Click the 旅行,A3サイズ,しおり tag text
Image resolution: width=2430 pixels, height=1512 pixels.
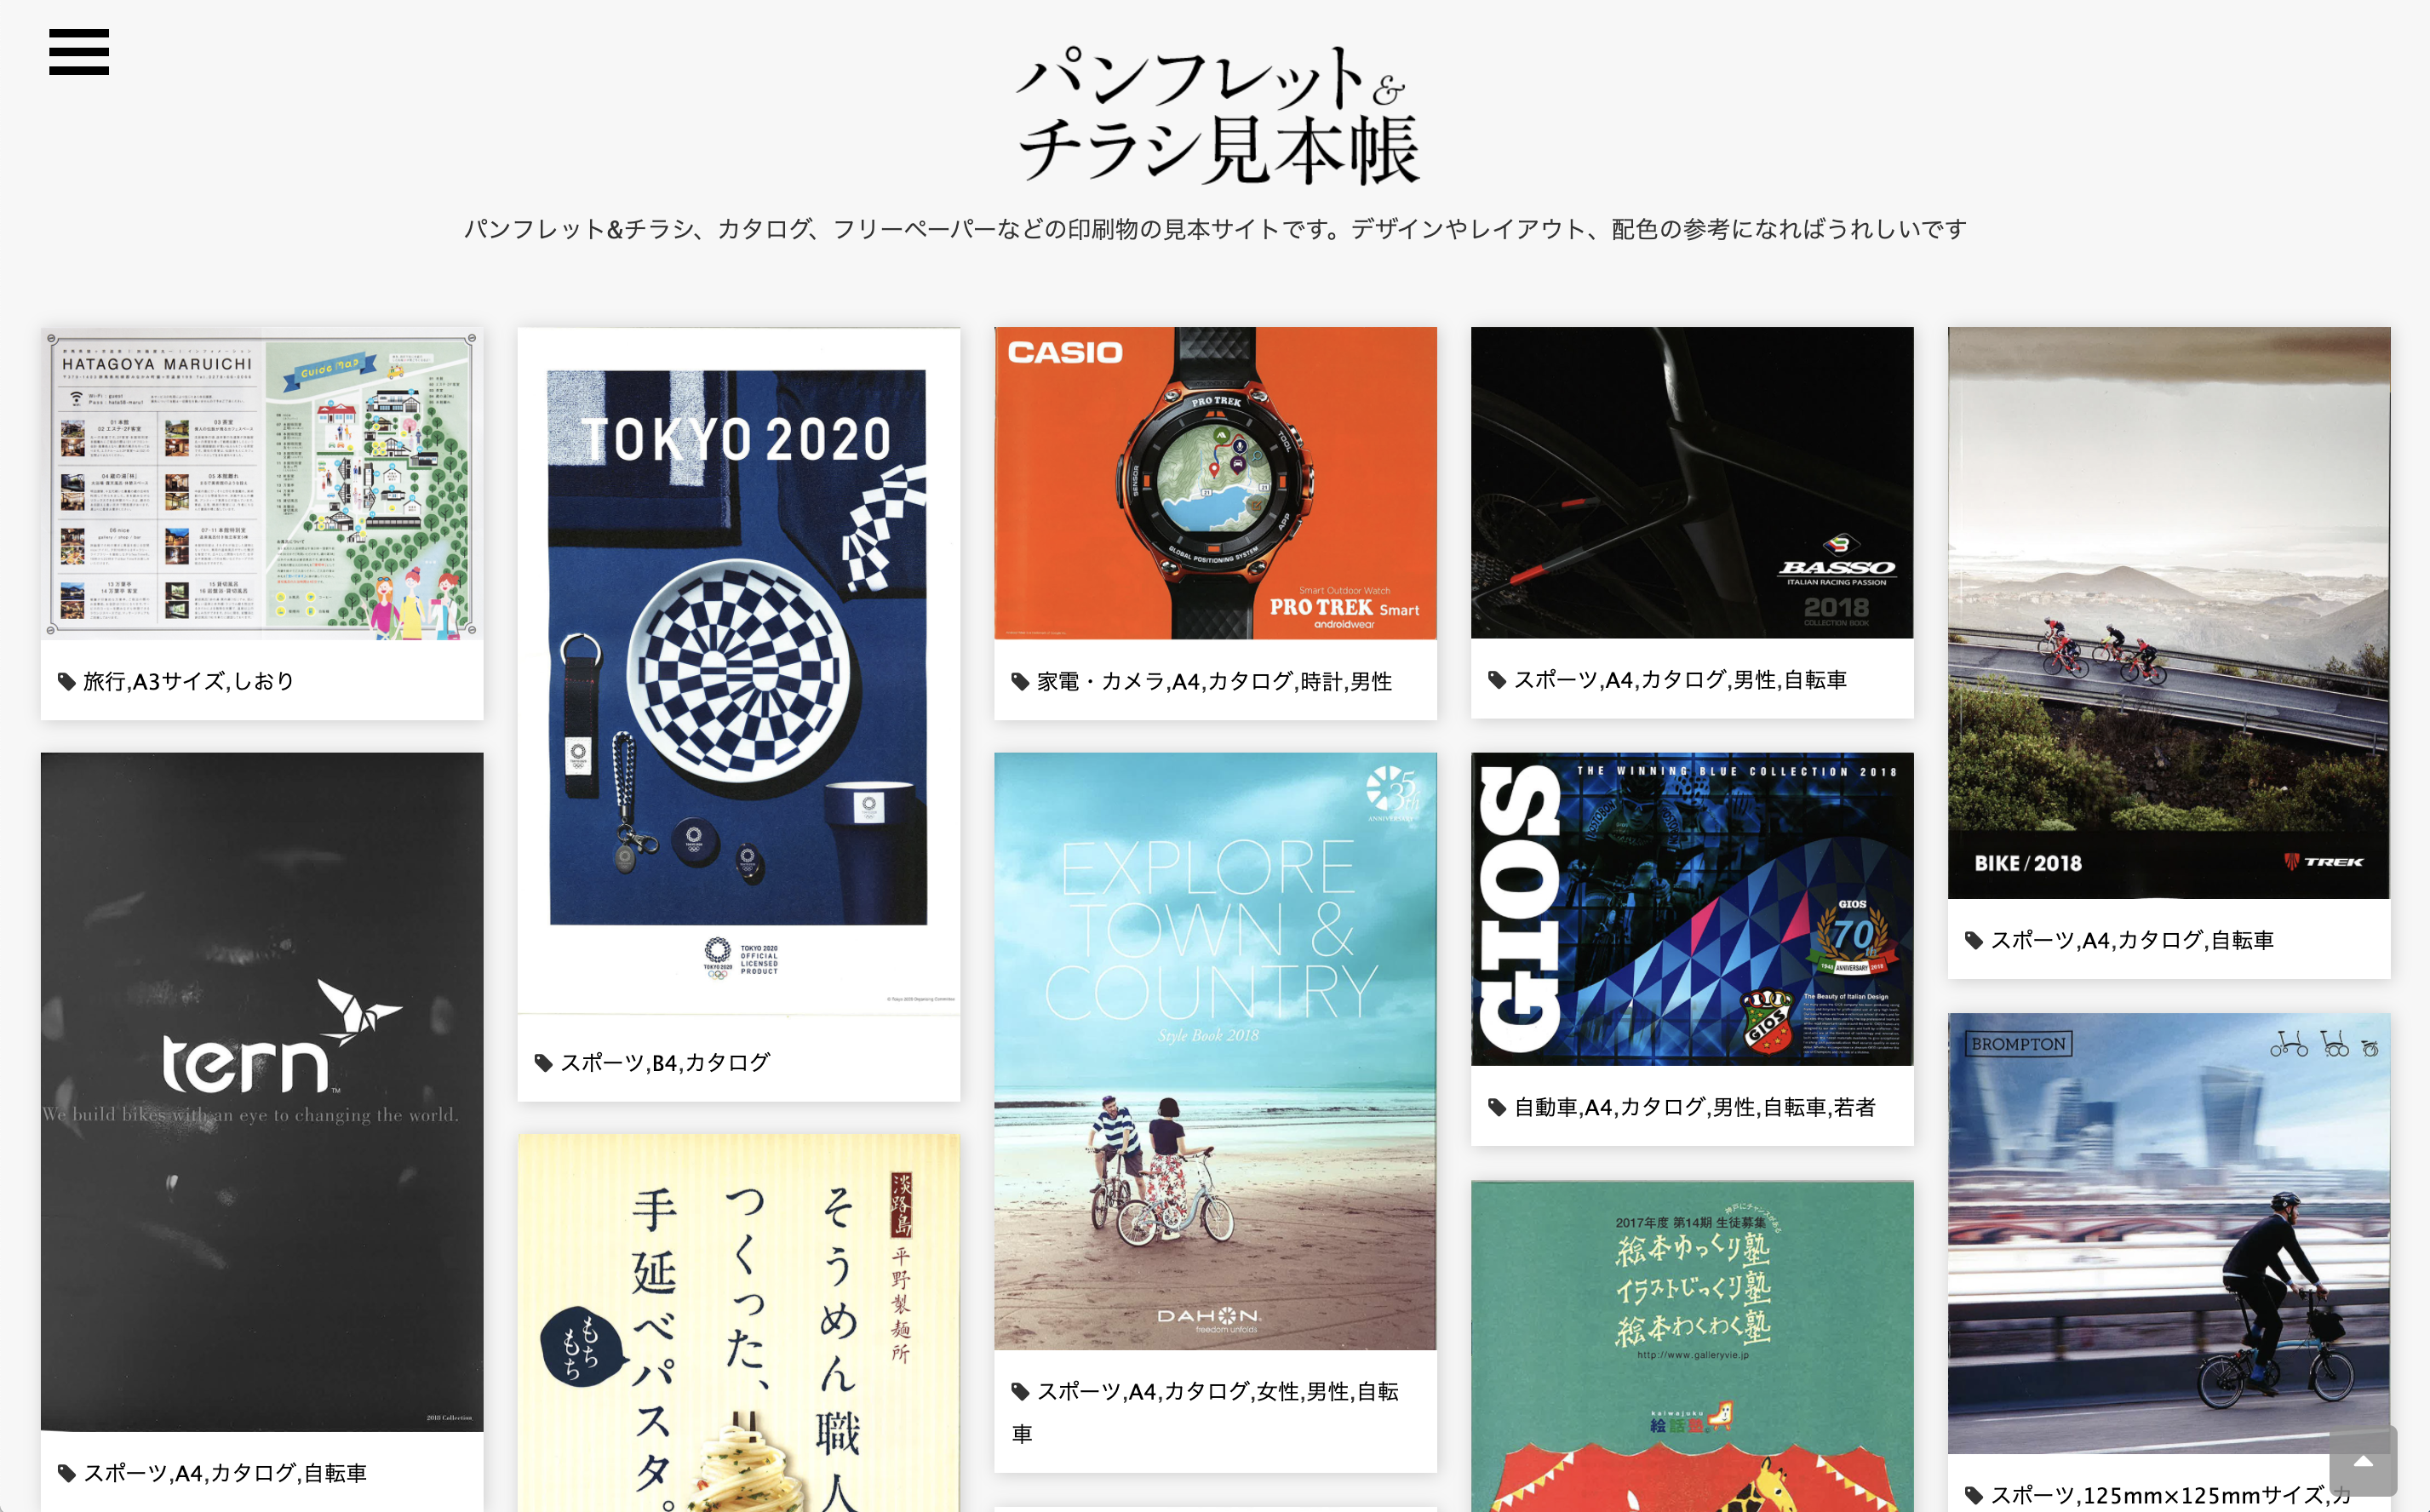coord(189,682)
